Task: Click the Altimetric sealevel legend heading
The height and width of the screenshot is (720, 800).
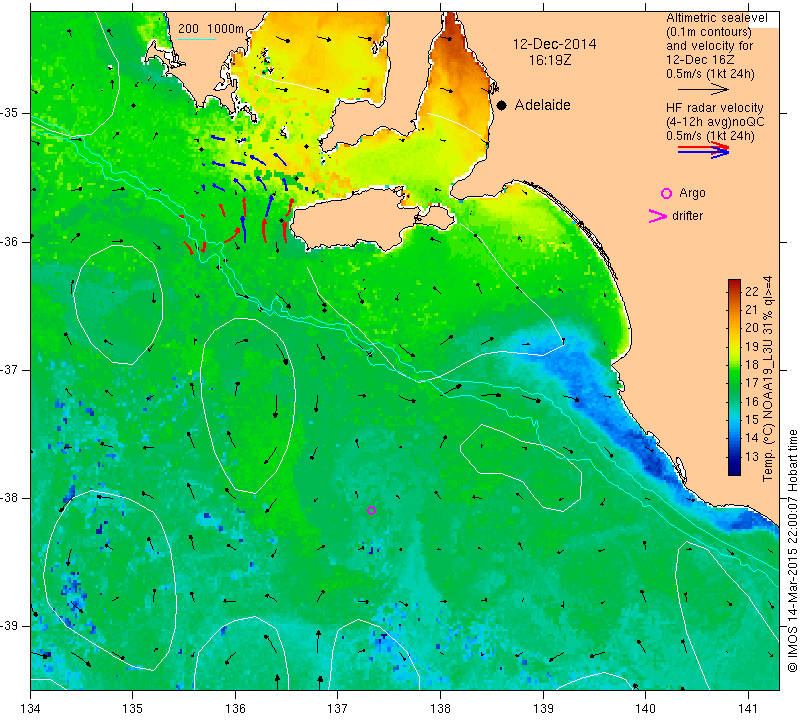Action: (717, 18)
